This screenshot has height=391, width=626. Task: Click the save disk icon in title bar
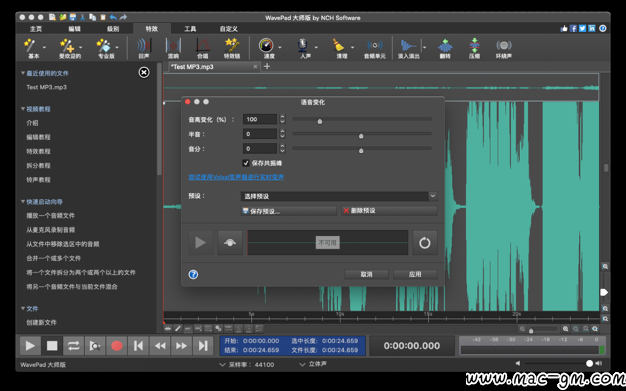click(73, 17)
